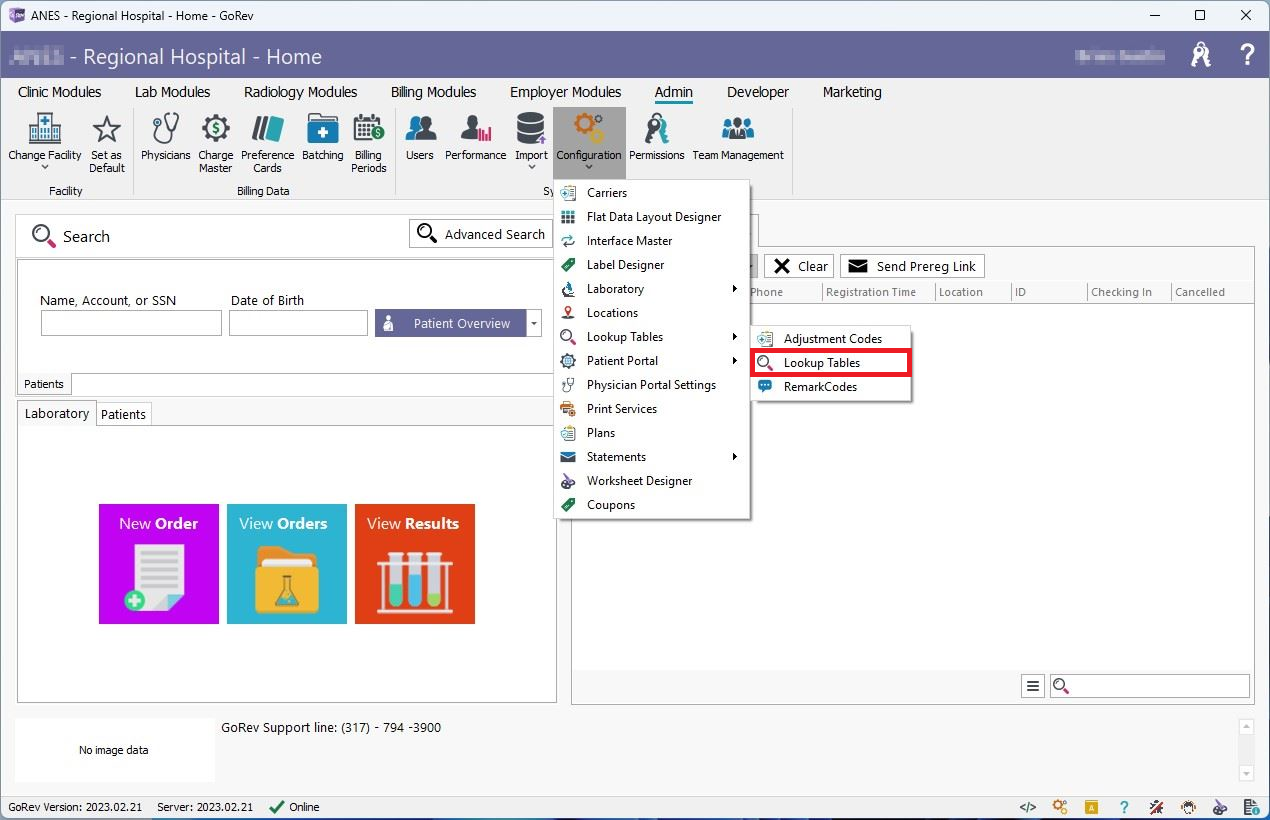Click Patient Overview button
Image resolution: width=1270 pixels, height=820 pixels.
[451, 323]
